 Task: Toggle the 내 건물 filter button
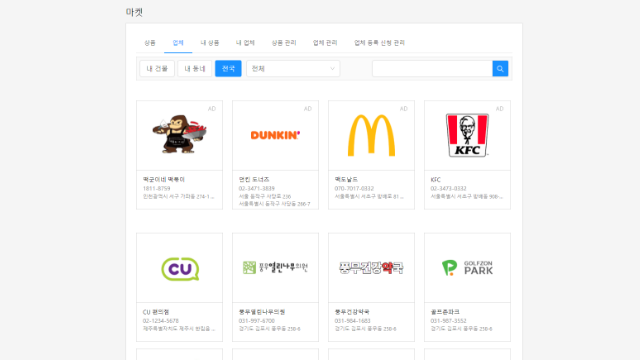tap(157, 69)
